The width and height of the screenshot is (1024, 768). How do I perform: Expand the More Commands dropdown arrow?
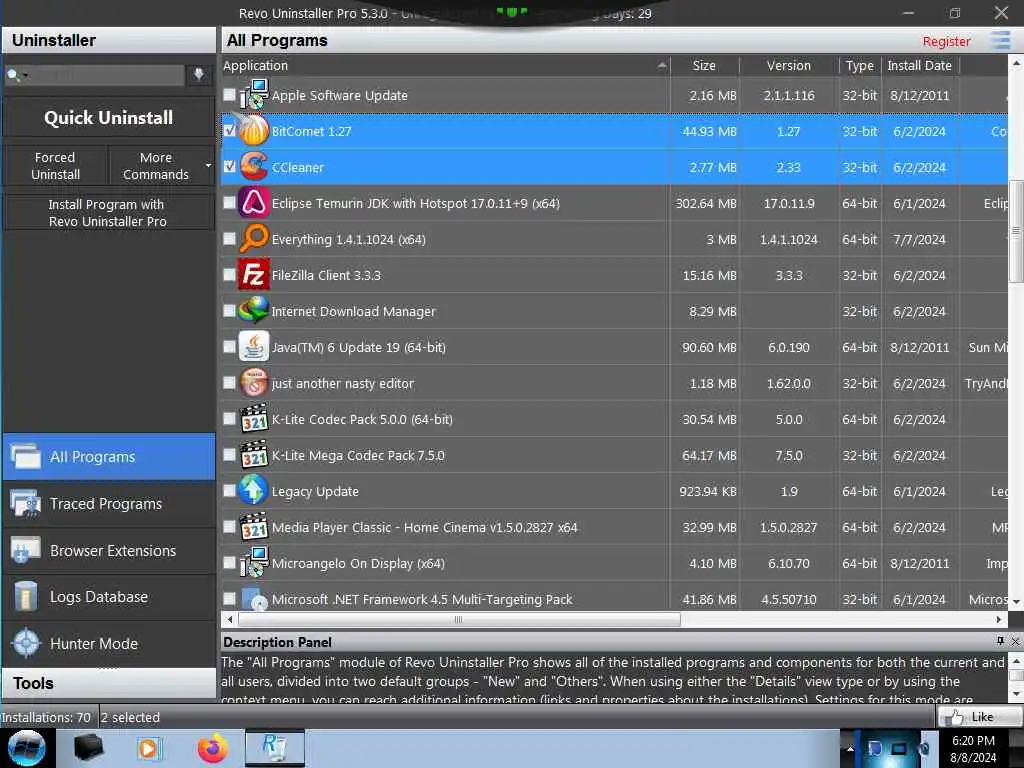[208, 166]
